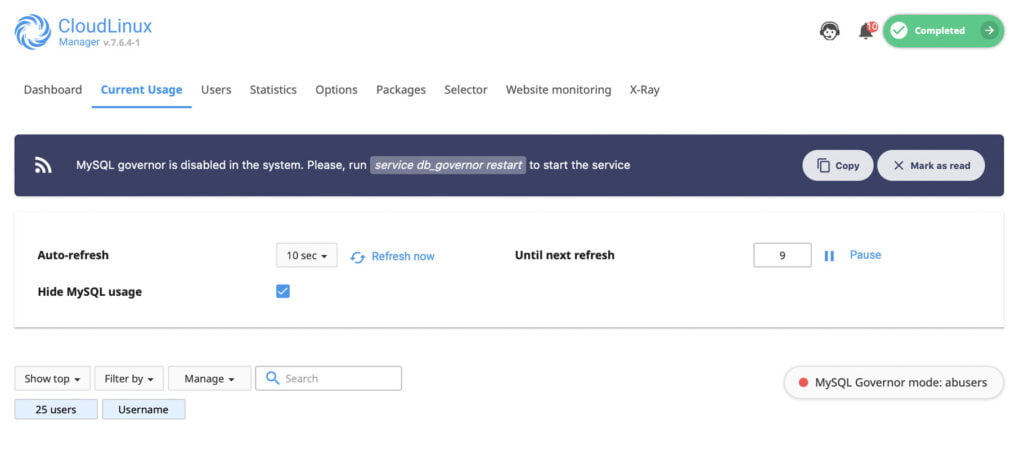Switch to the Selector tab
1024x451 pixels.
(466, 90)
